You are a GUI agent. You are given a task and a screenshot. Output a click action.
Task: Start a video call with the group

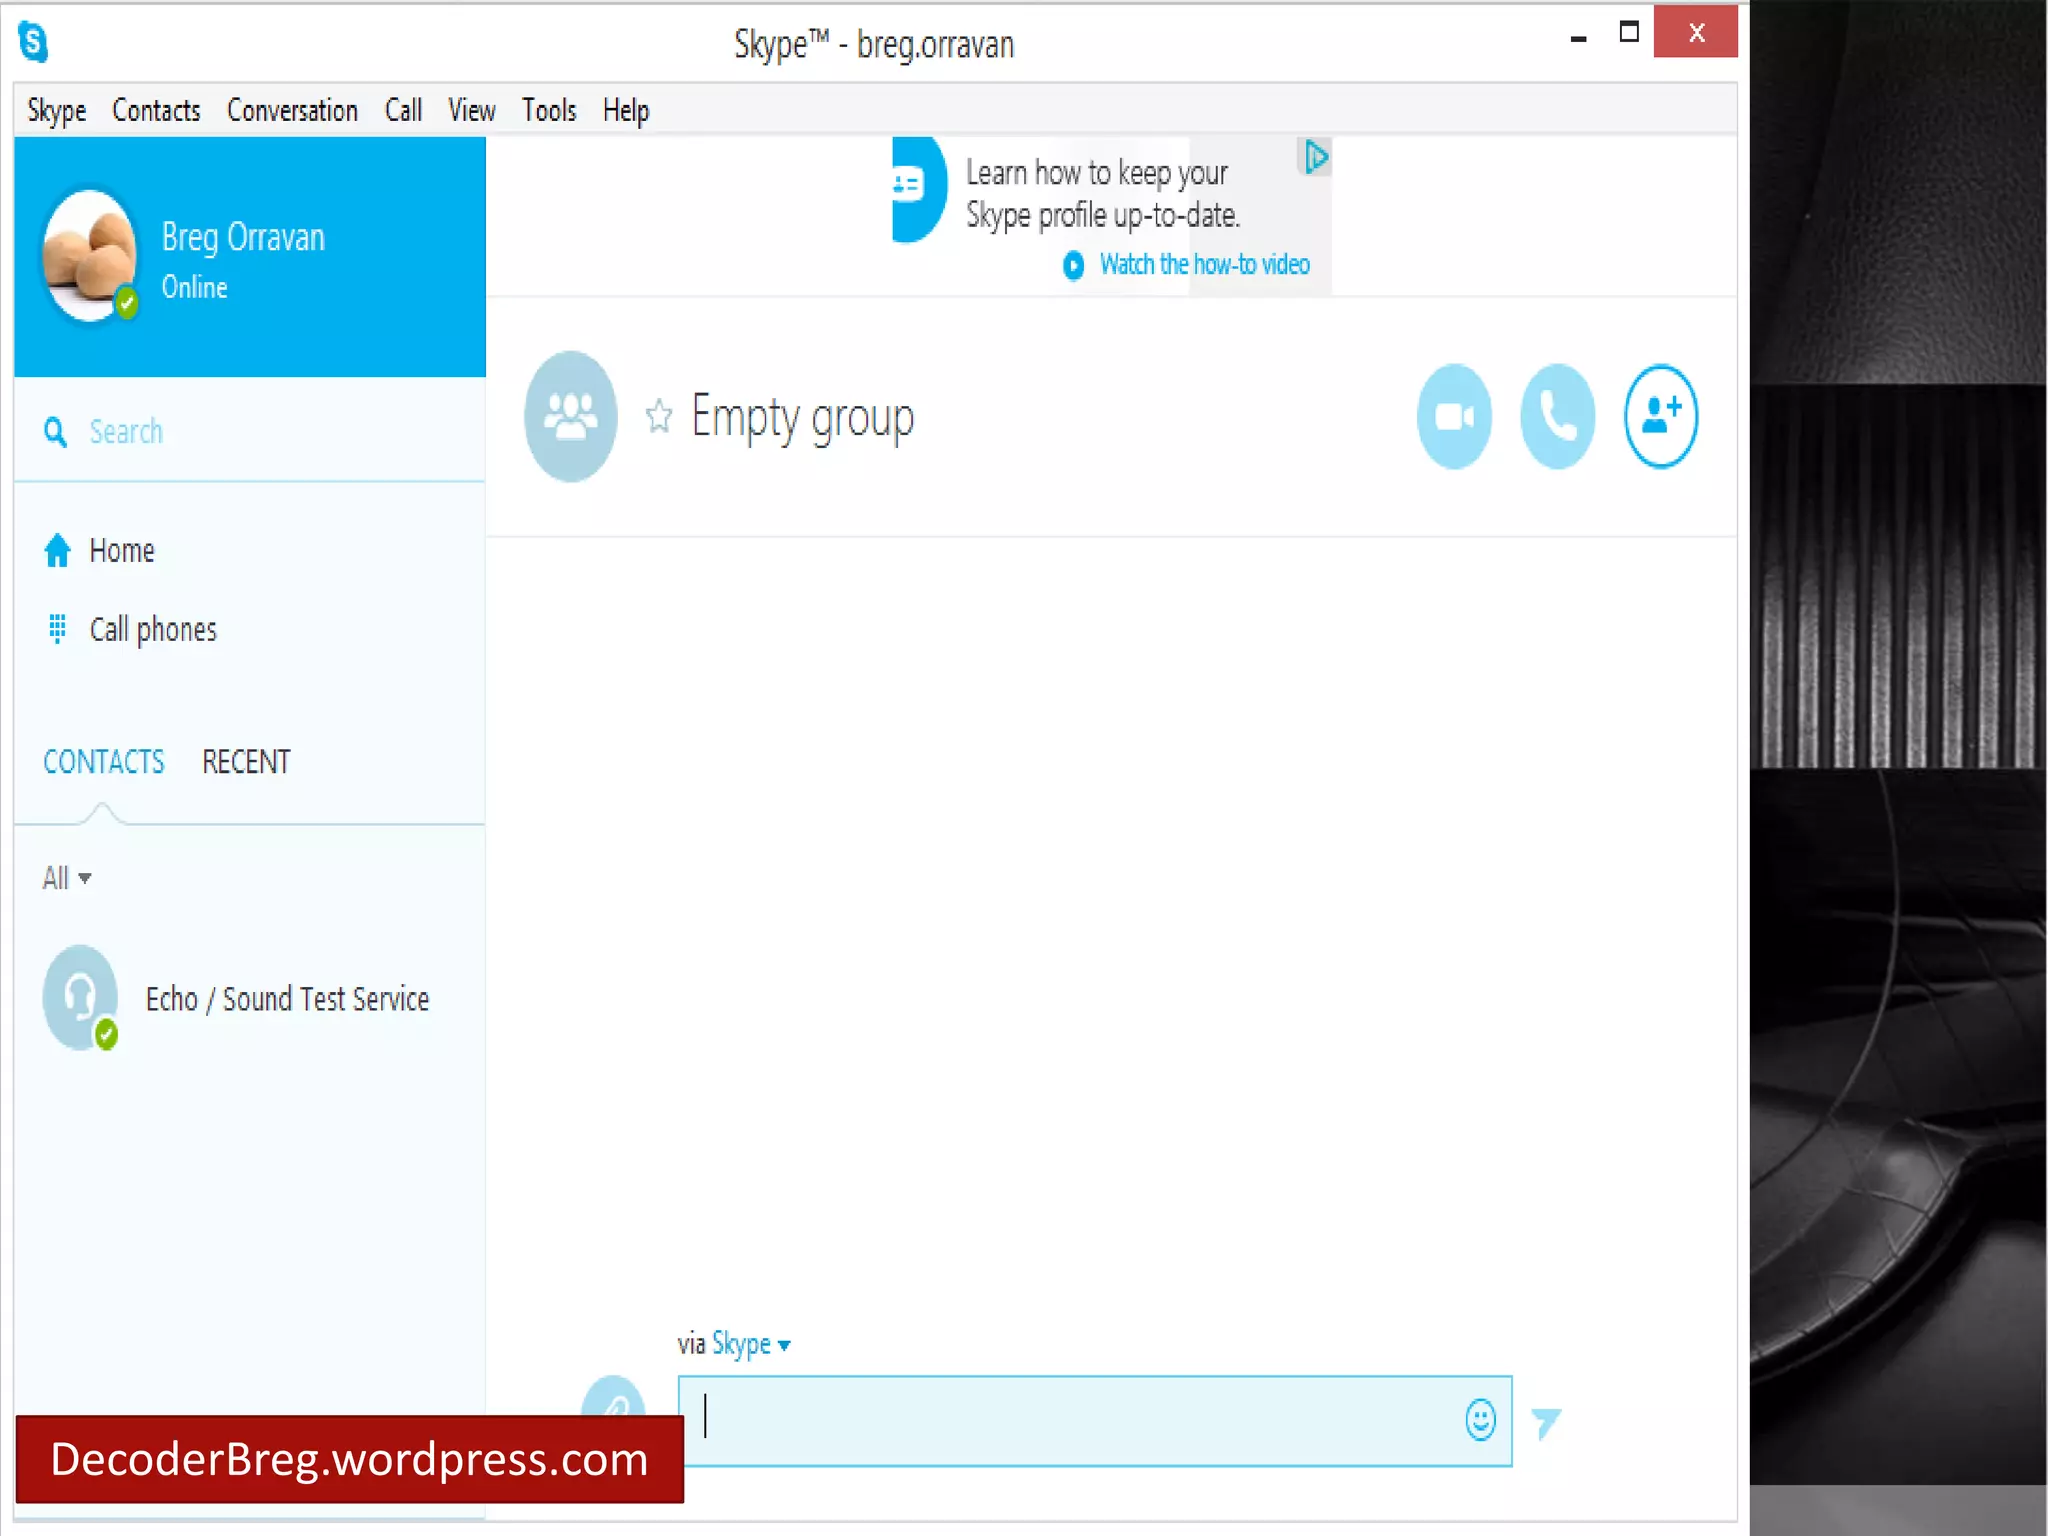pyautogui.click(x=1454, y=416)
